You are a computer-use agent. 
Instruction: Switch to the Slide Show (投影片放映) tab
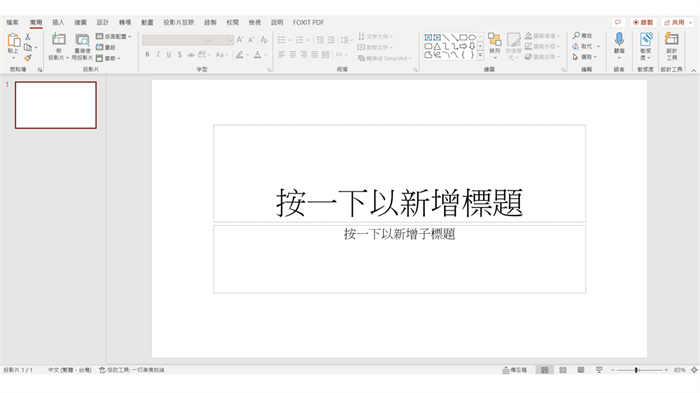coord(179,22)
